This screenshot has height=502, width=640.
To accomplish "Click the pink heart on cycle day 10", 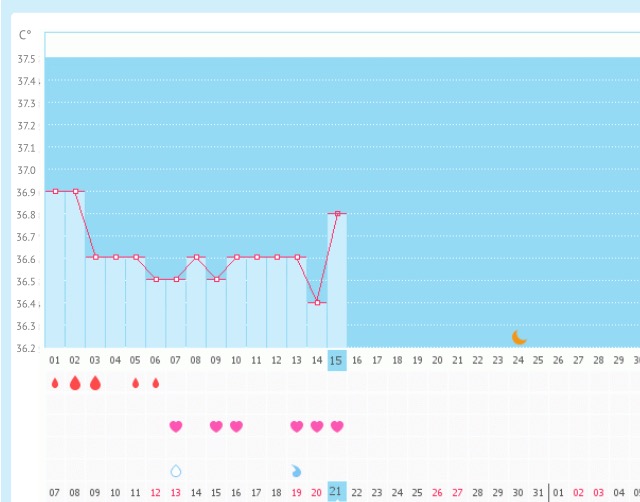I will click(x=236, y=426).
